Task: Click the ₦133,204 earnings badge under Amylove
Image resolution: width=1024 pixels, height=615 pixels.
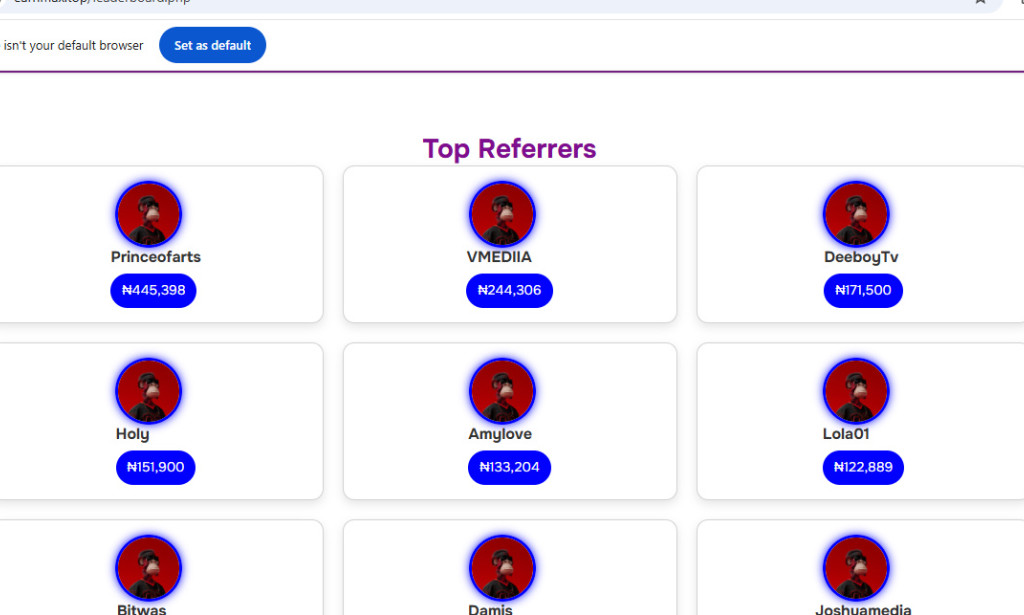Action: [x=509, y=467]
